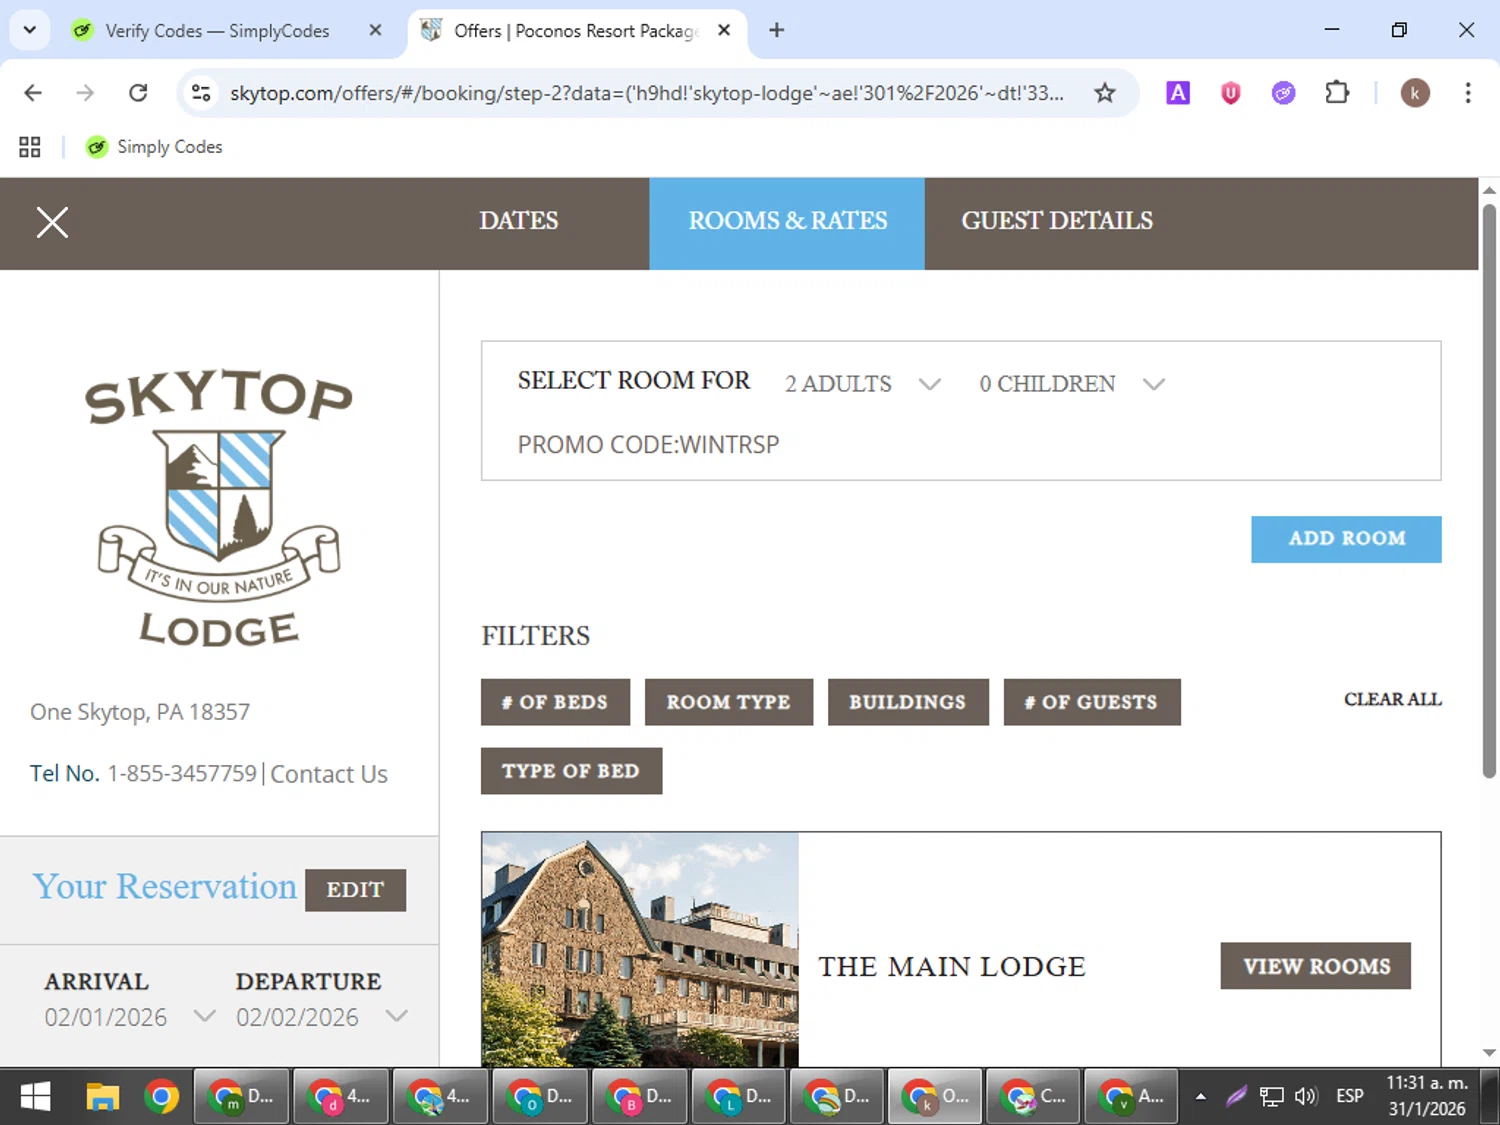The width and height of the screenshot is (1500, 1125).
Task: Open site information icon in address bar
Action: 201,93
